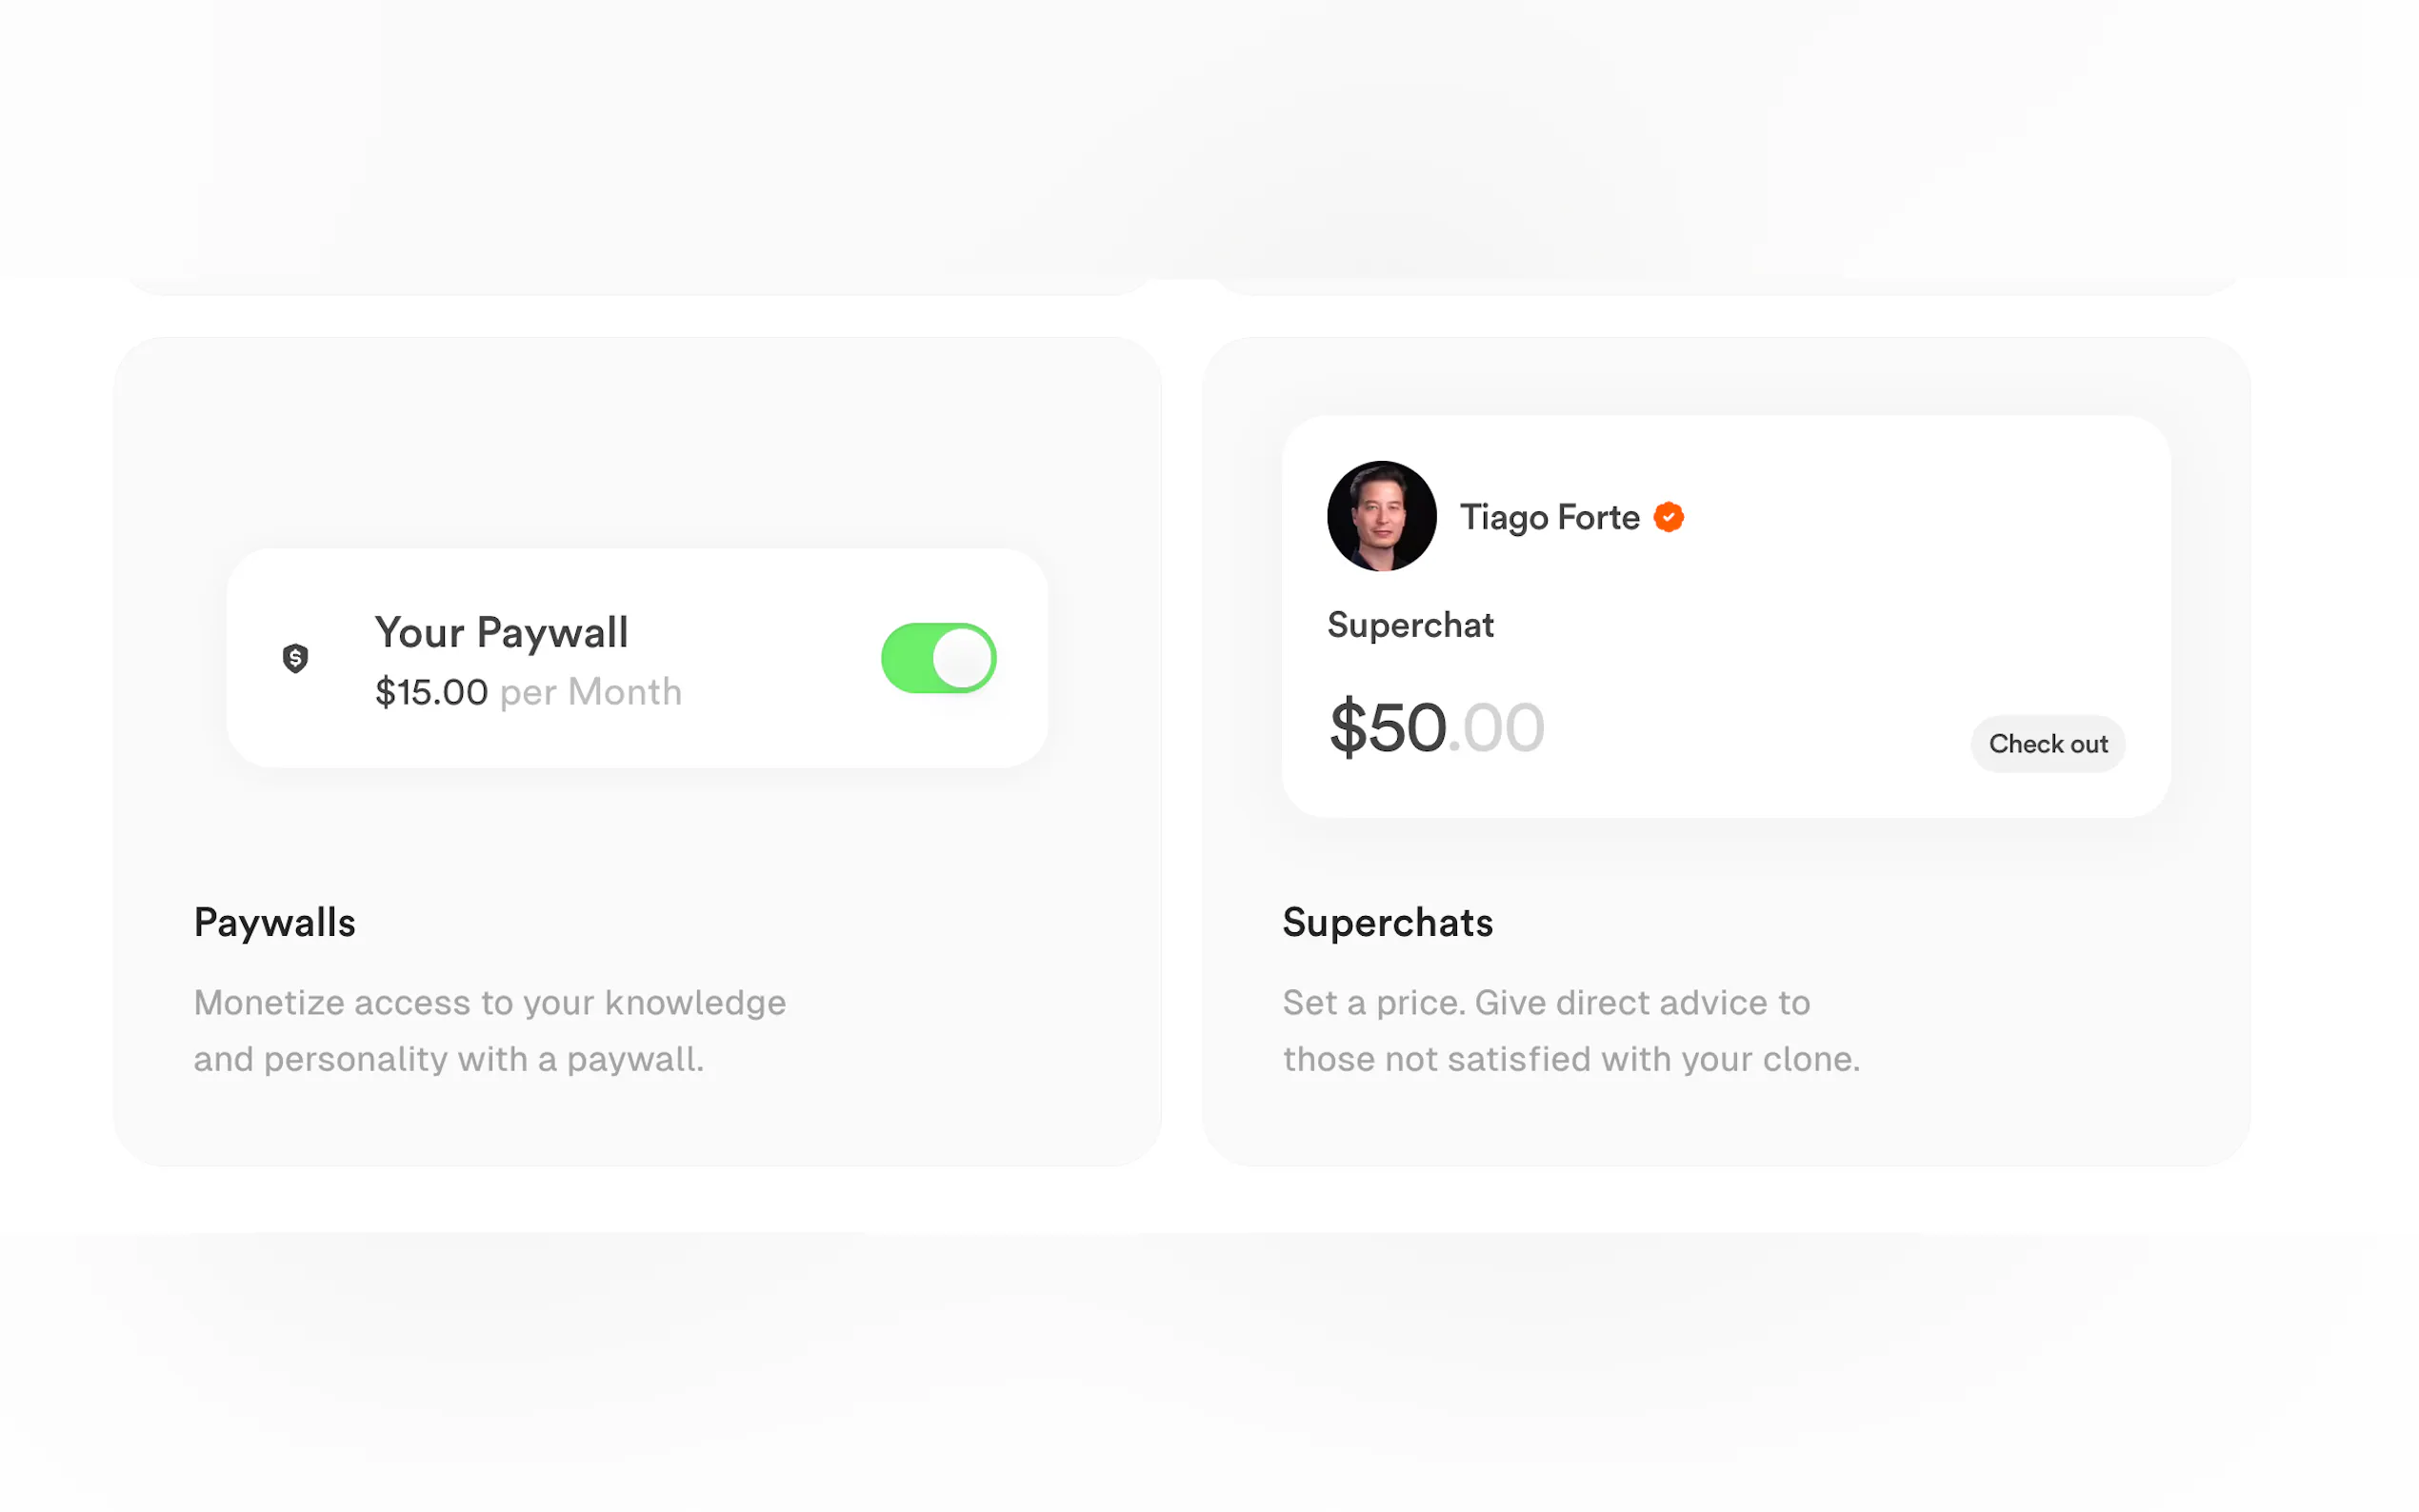Open Tiago Forte's profile avatar

pyautogui.click(x=1381, y=516)
